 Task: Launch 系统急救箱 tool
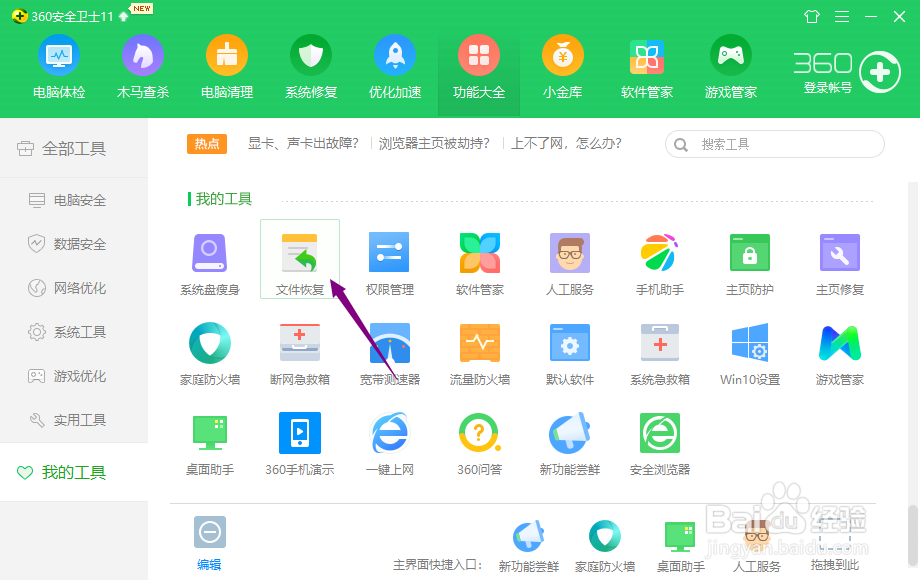pyautogui.click(x=659, y=354)
